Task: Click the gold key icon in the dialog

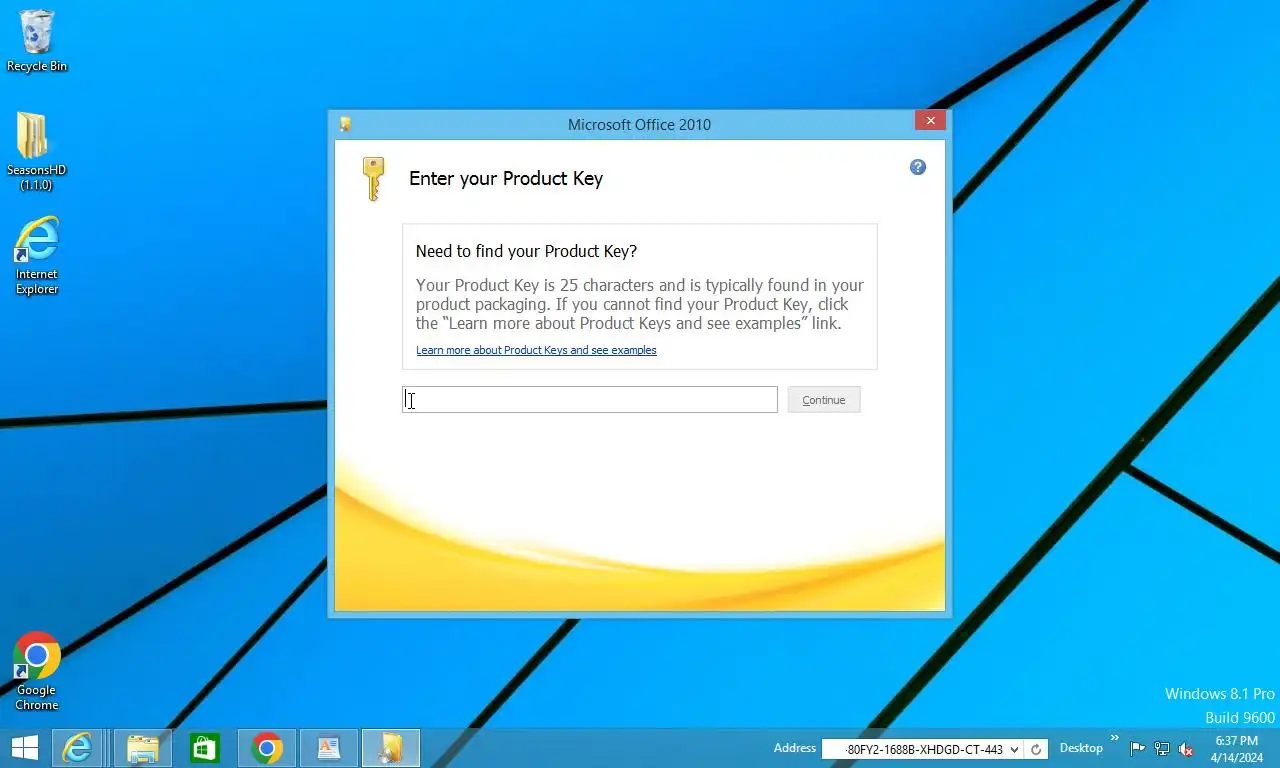Action: [373, 179]
